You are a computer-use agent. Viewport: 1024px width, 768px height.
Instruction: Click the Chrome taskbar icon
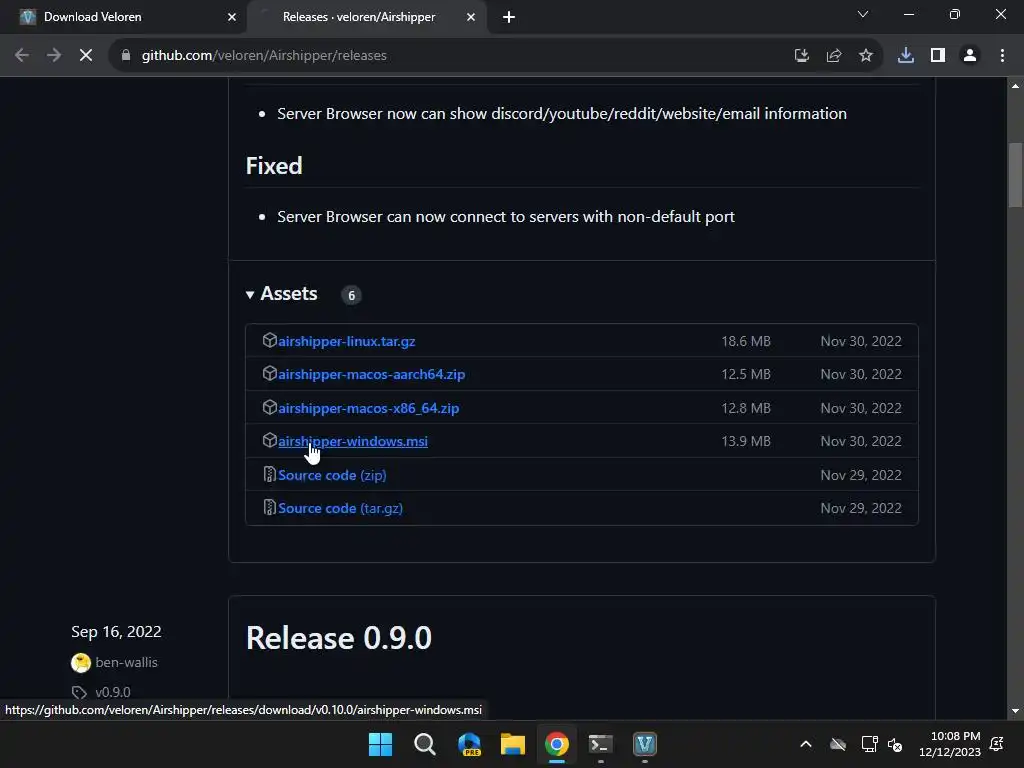tap(556, 744)
